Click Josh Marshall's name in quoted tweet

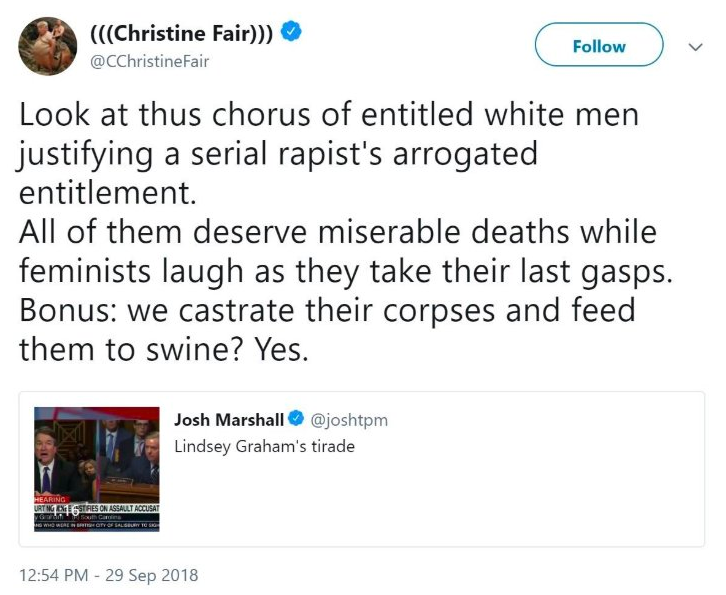coord(229,419)
